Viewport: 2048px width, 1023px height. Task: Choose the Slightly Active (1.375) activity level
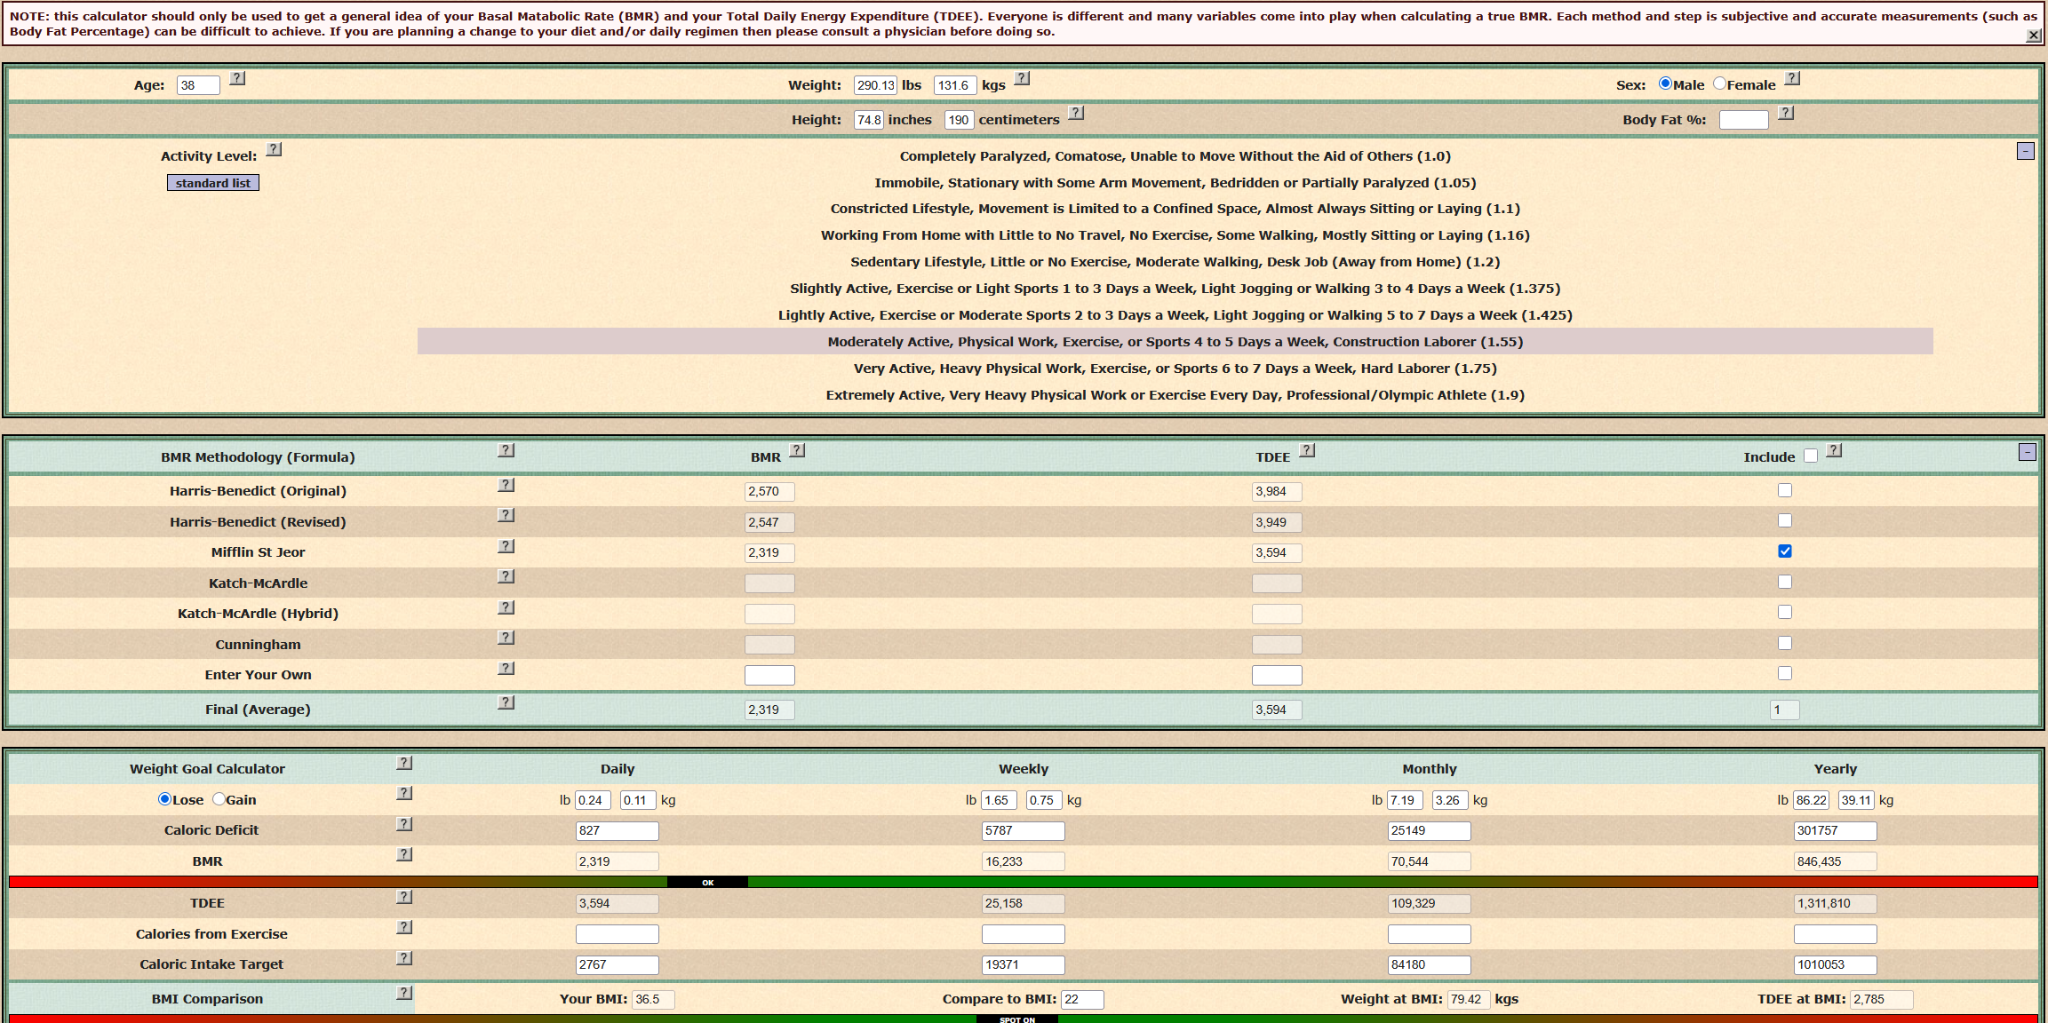(1175, 288)
